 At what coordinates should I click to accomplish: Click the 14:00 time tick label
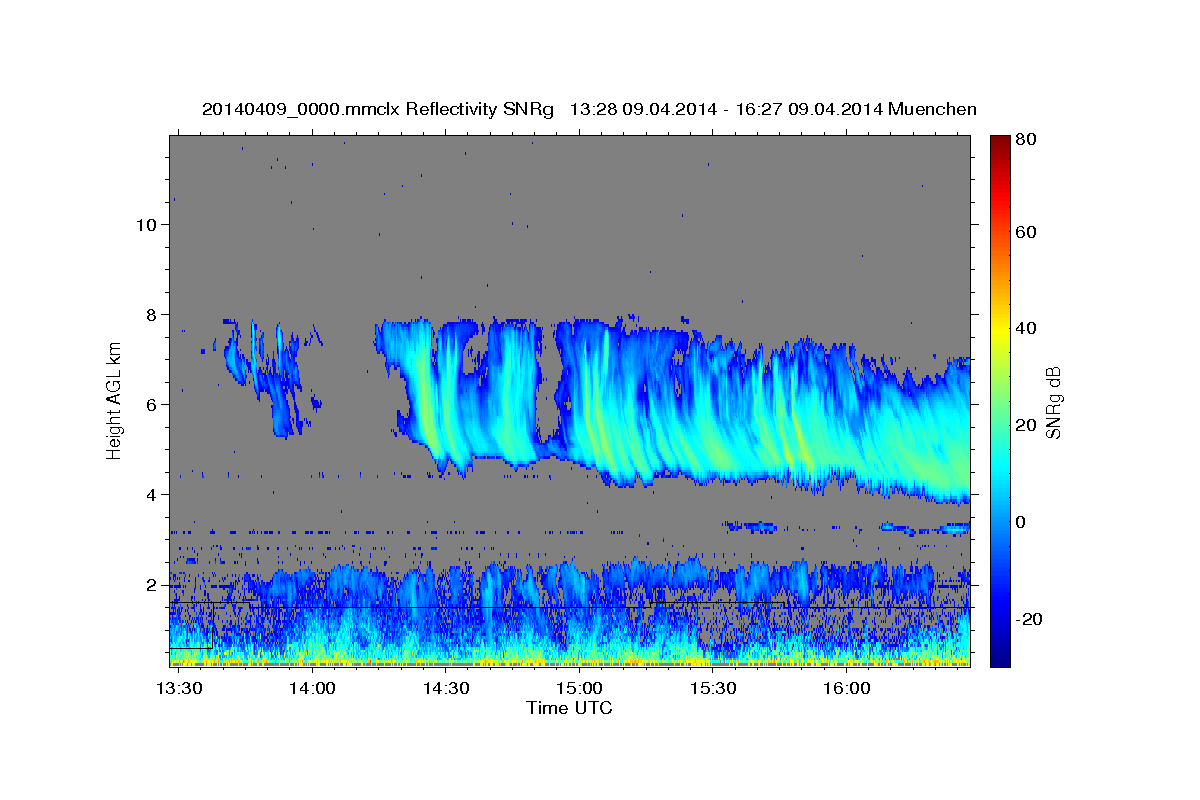click(312, 689)
